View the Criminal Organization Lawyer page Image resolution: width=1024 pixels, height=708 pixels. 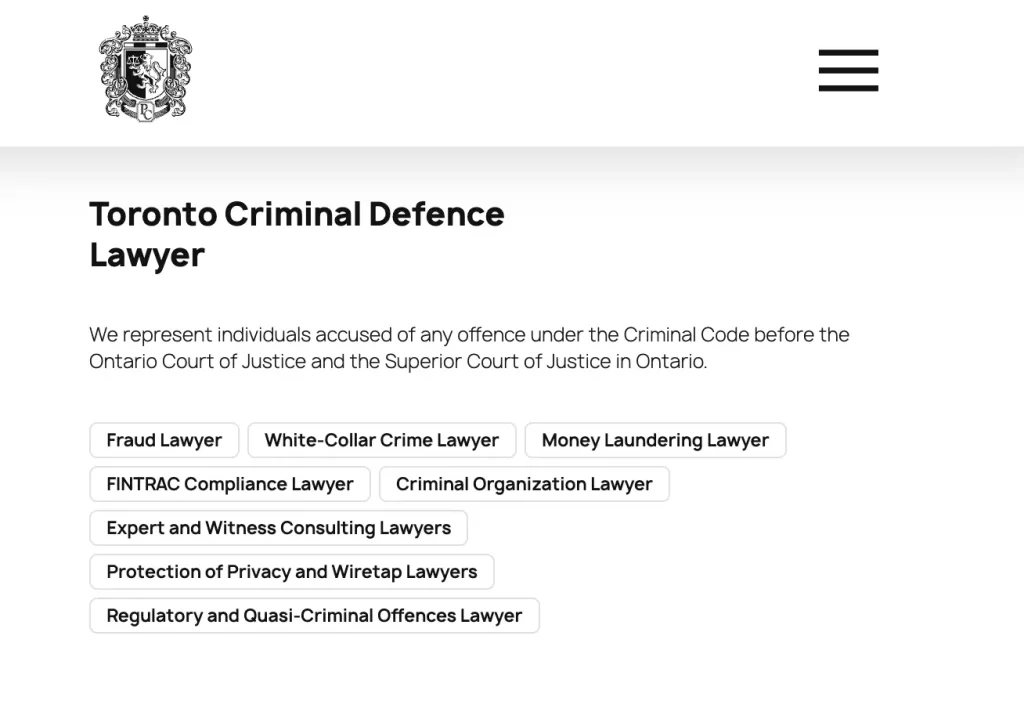point(524,484)
